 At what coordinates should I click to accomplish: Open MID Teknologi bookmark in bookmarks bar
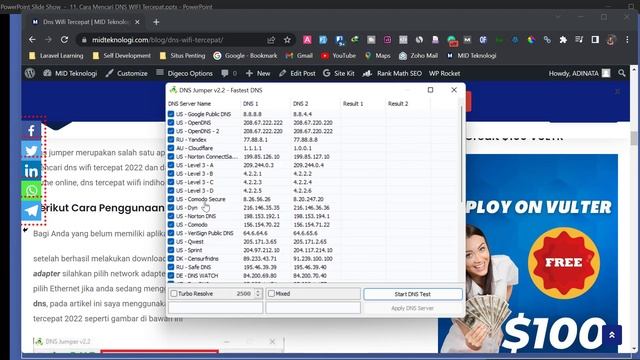pyautogui.click(x=471, y=56)
